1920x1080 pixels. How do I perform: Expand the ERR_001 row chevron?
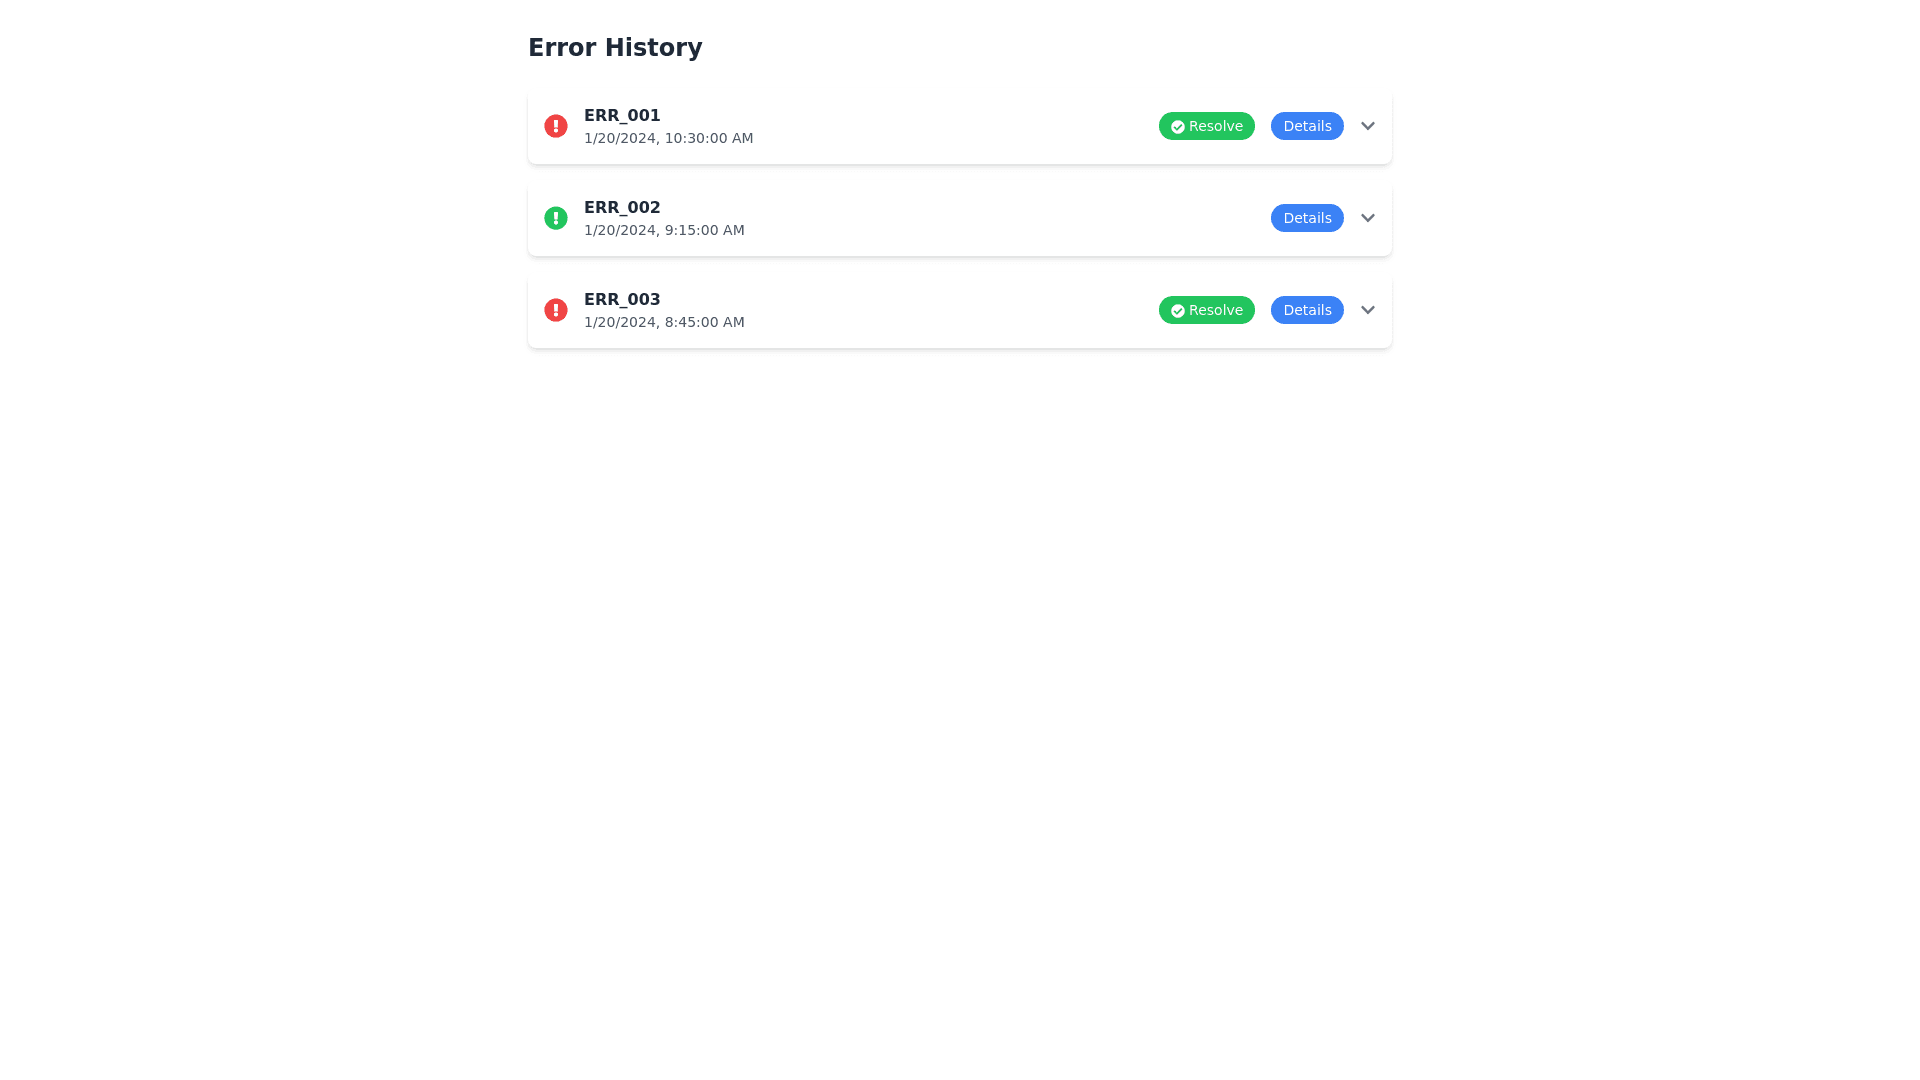pyautogui.click(x=1367, y=126)
